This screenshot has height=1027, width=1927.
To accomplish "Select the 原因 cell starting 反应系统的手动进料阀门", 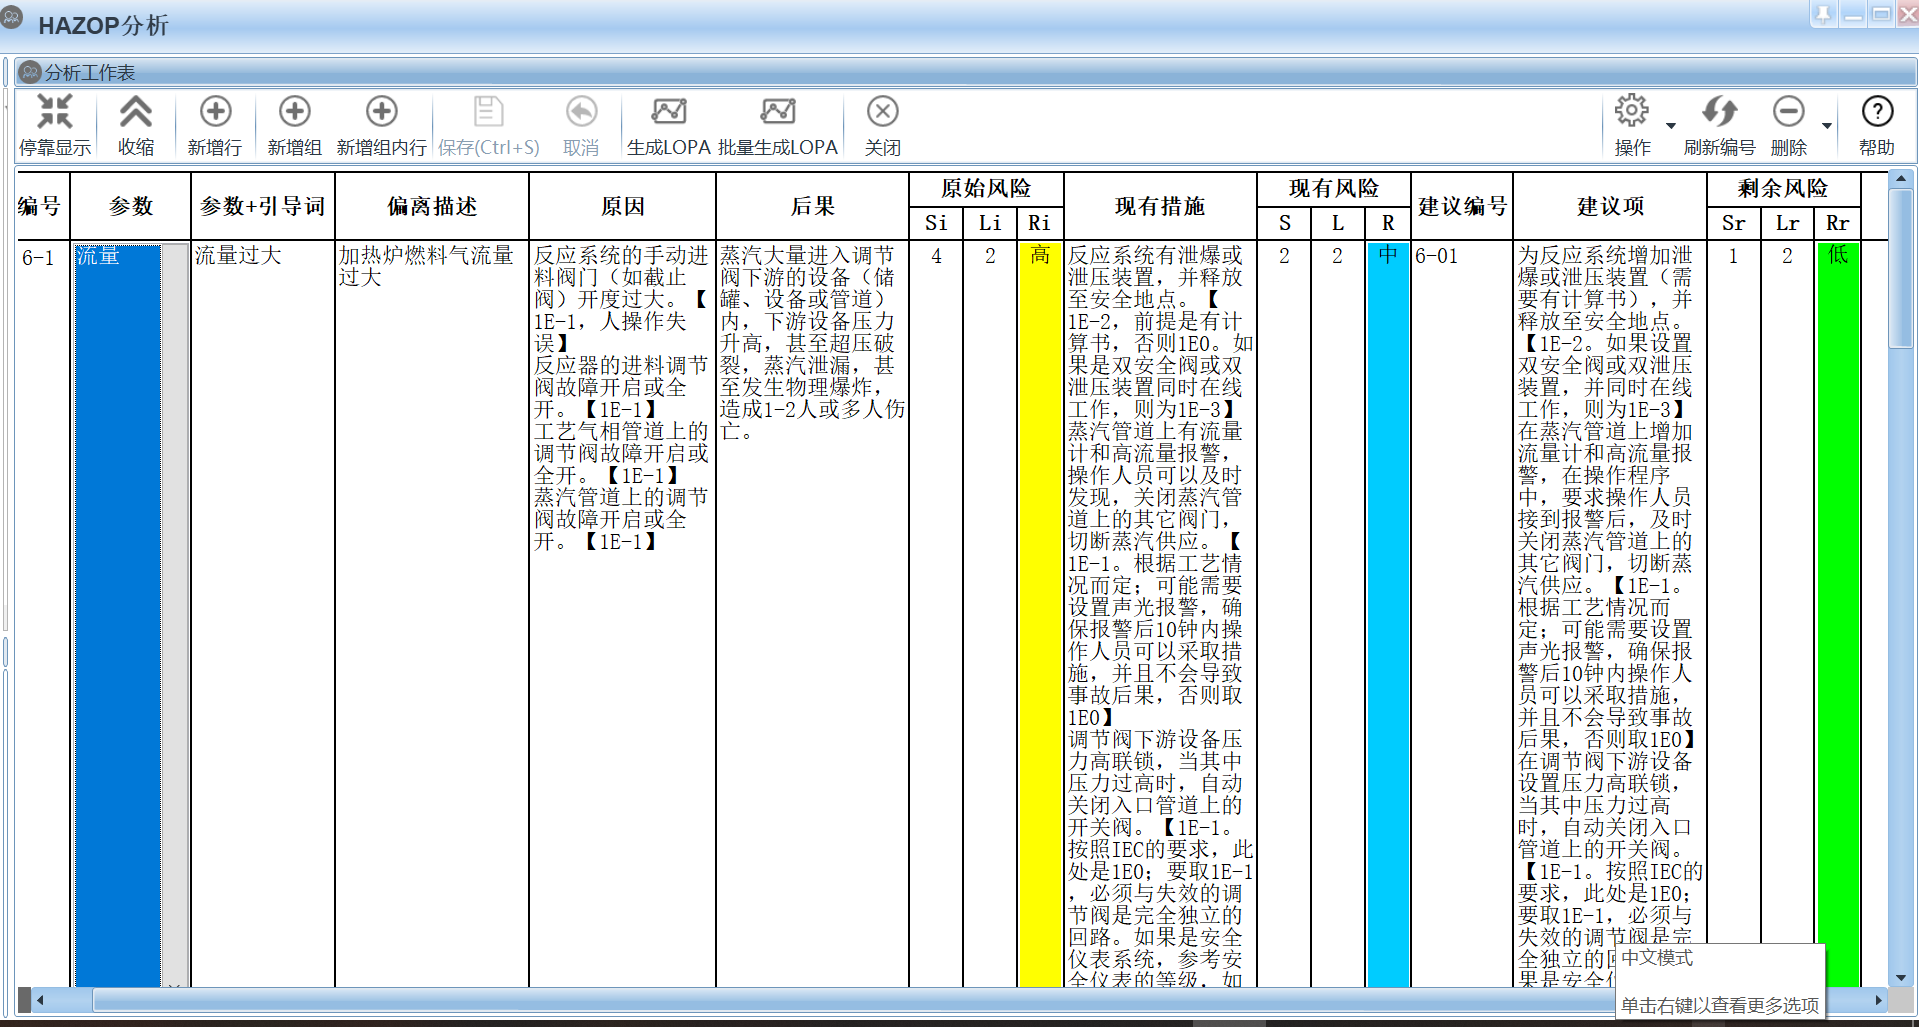I will 622,614.
